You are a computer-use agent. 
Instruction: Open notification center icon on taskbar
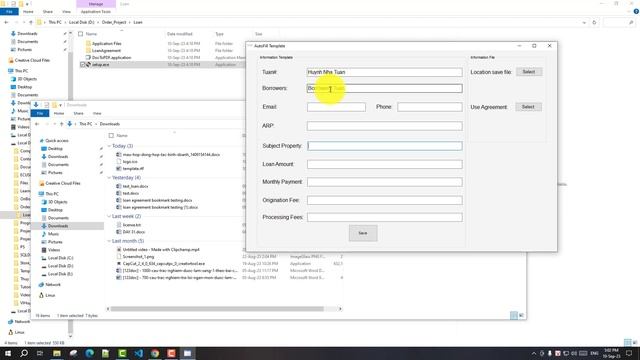(x=629, y=353)
